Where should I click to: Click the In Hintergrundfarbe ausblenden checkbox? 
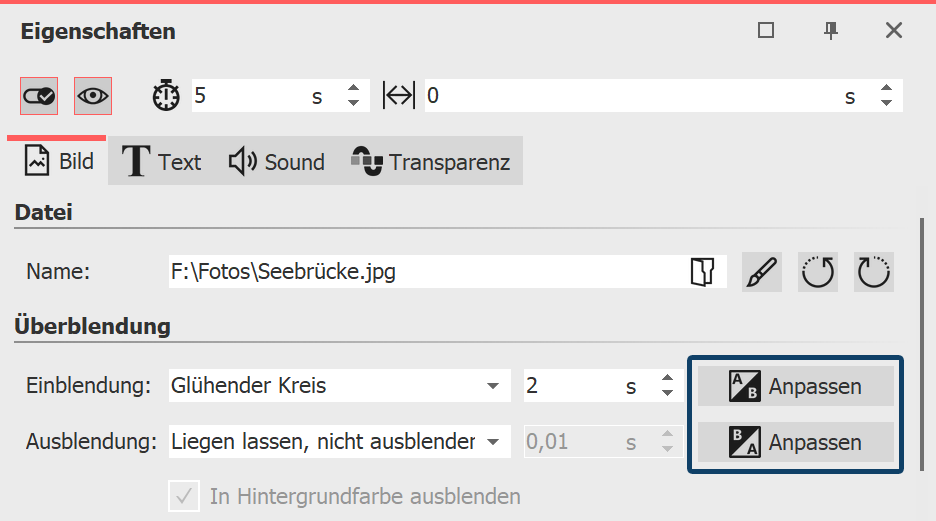click(x=184, y=497)
